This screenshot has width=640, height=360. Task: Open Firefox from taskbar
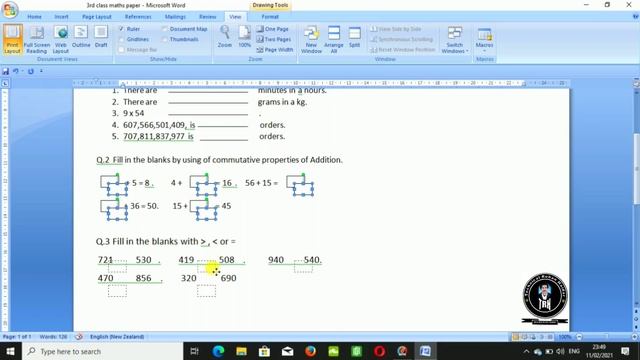coord(310,351)
